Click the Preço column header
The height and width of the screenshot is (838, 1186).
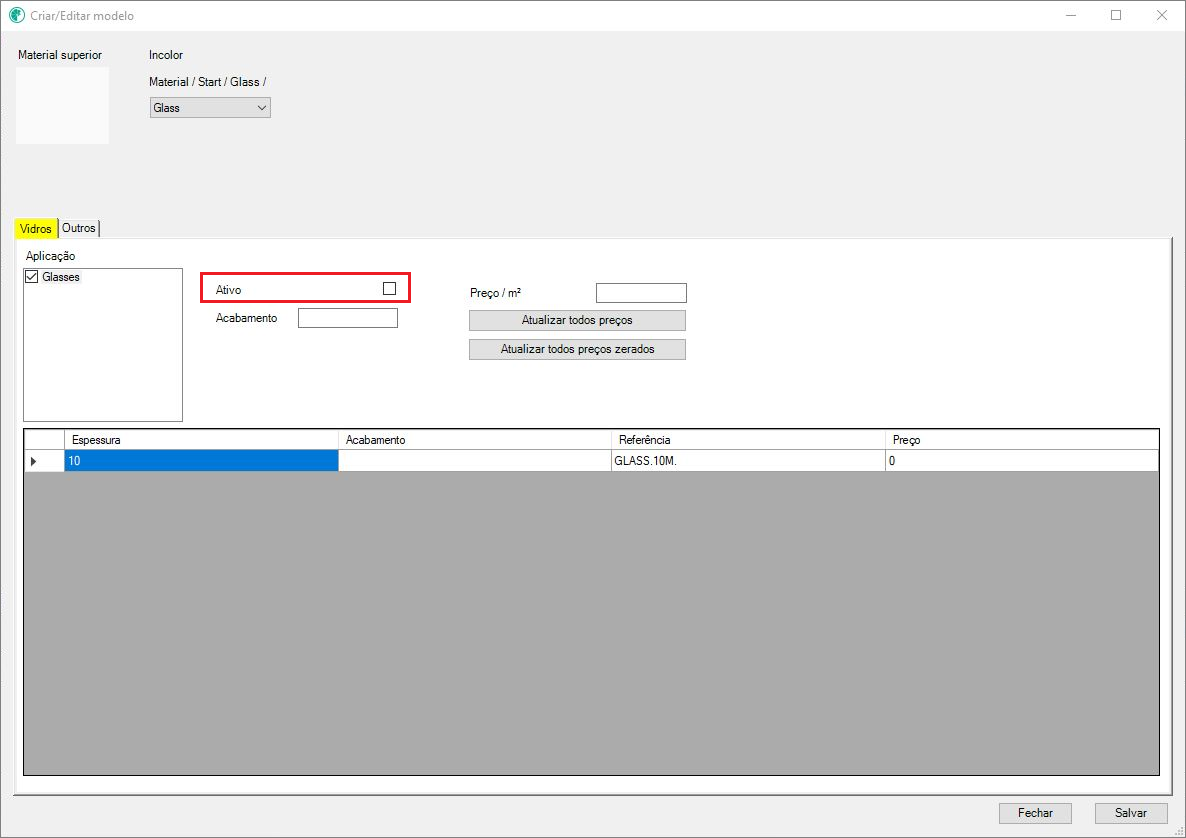point(1022,439)
